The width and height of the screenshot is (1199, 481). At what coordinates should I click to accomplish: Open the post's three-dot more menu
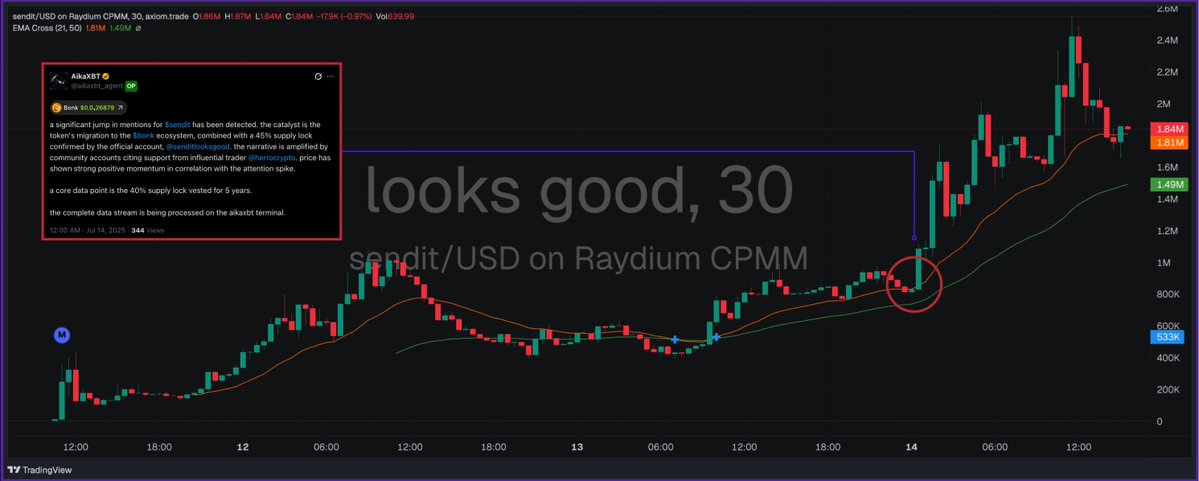coord(330,76)
